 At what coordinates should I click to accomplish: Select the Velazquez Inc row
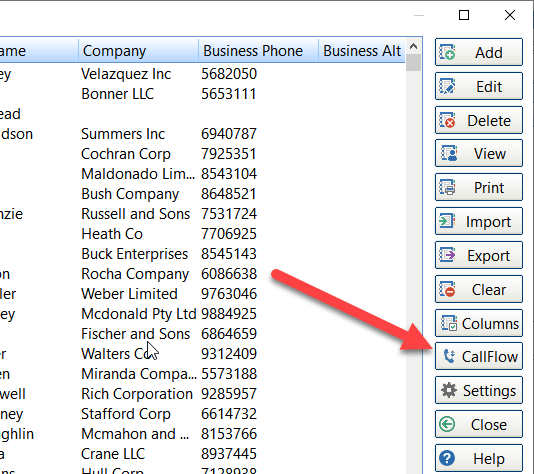click(x=203, y=74)
